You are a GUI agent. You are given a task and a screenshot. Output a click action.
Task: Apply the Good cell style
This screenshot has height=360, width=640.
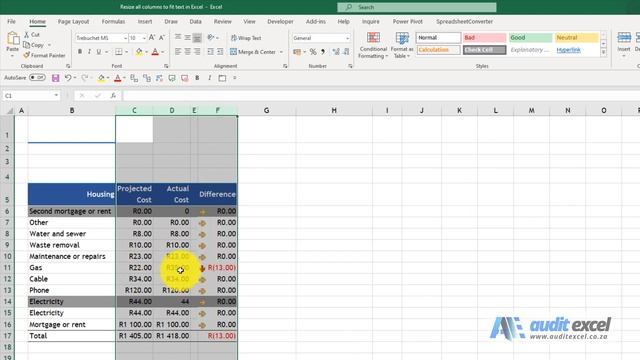[530, 38]
